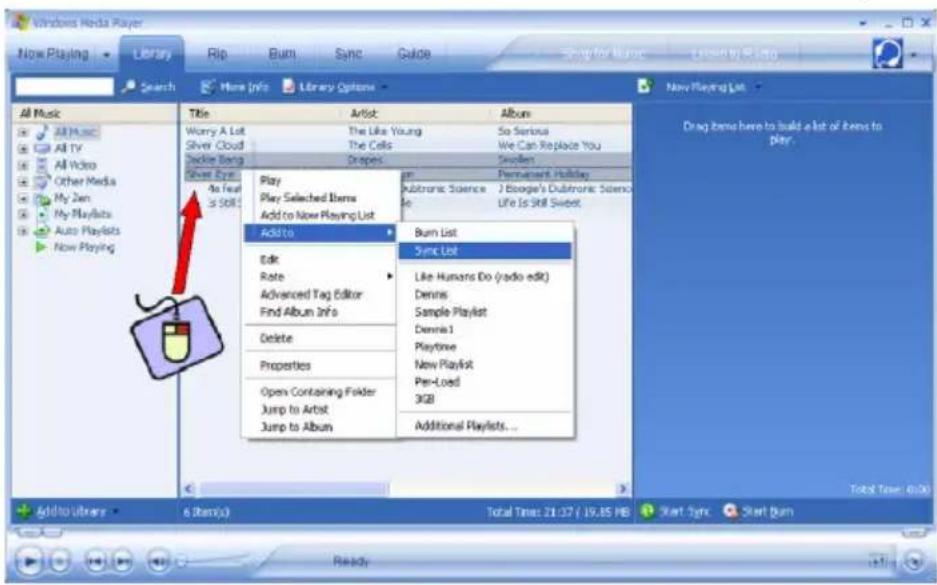The height and width of the screenshot is (585, 937).
Task: Click the Start Burn icon
Action: click(x=730, y=511)
